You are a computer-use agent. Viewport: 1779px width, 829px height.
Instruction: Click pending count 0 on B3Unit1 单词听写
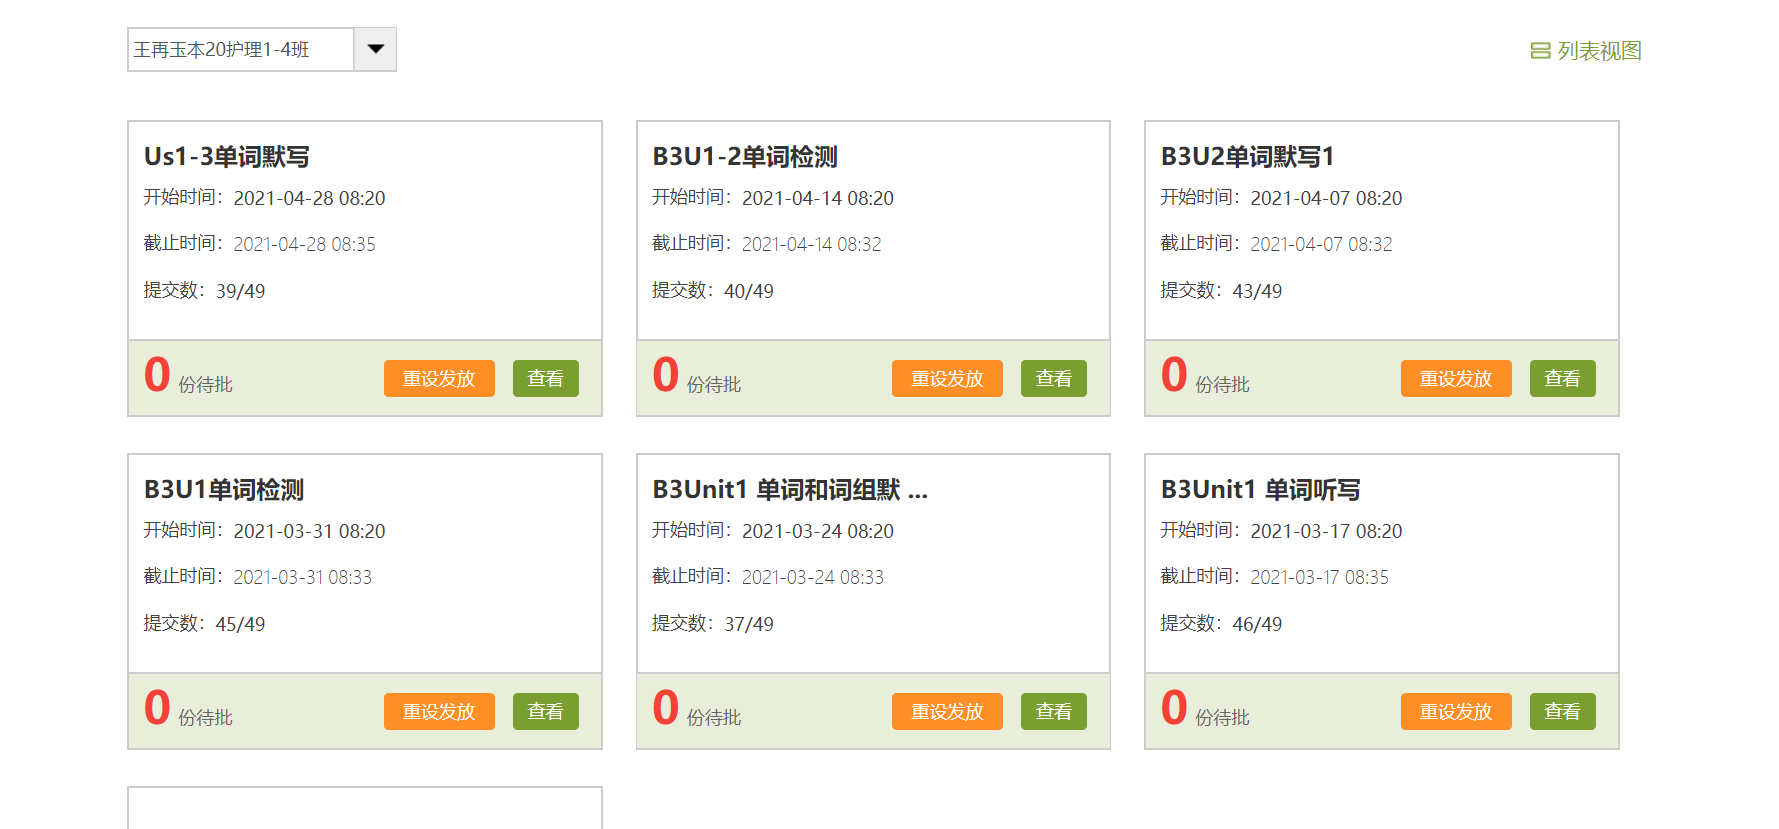1174,708
